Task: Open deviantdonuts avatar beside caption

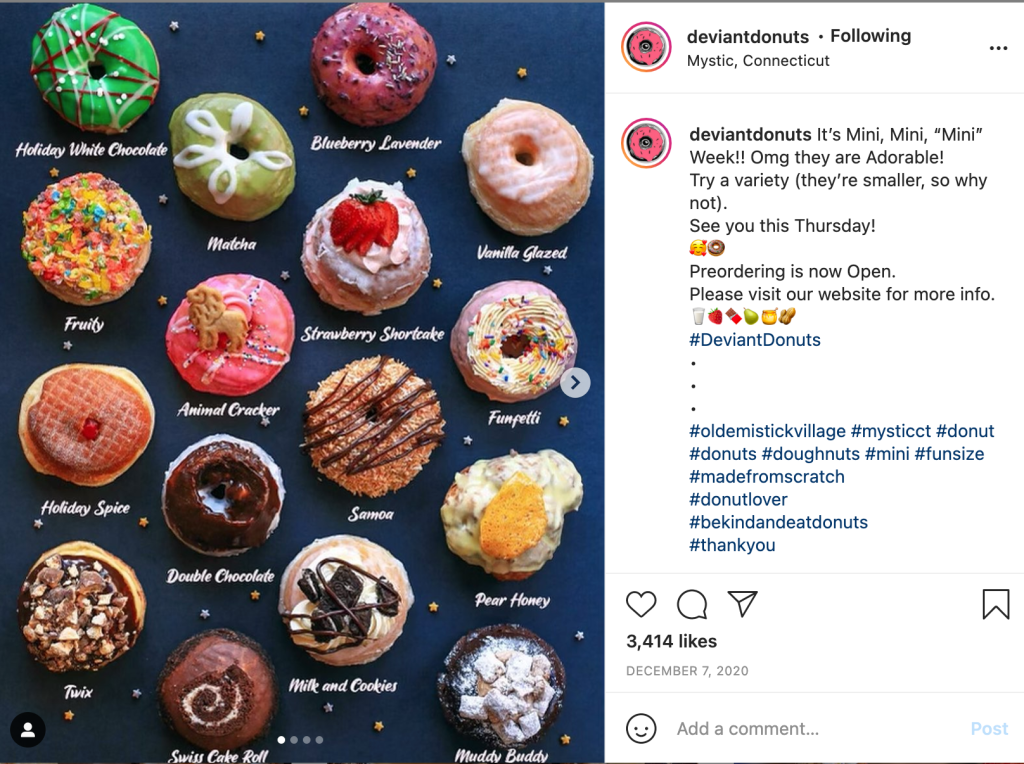Action: point(646,143)
